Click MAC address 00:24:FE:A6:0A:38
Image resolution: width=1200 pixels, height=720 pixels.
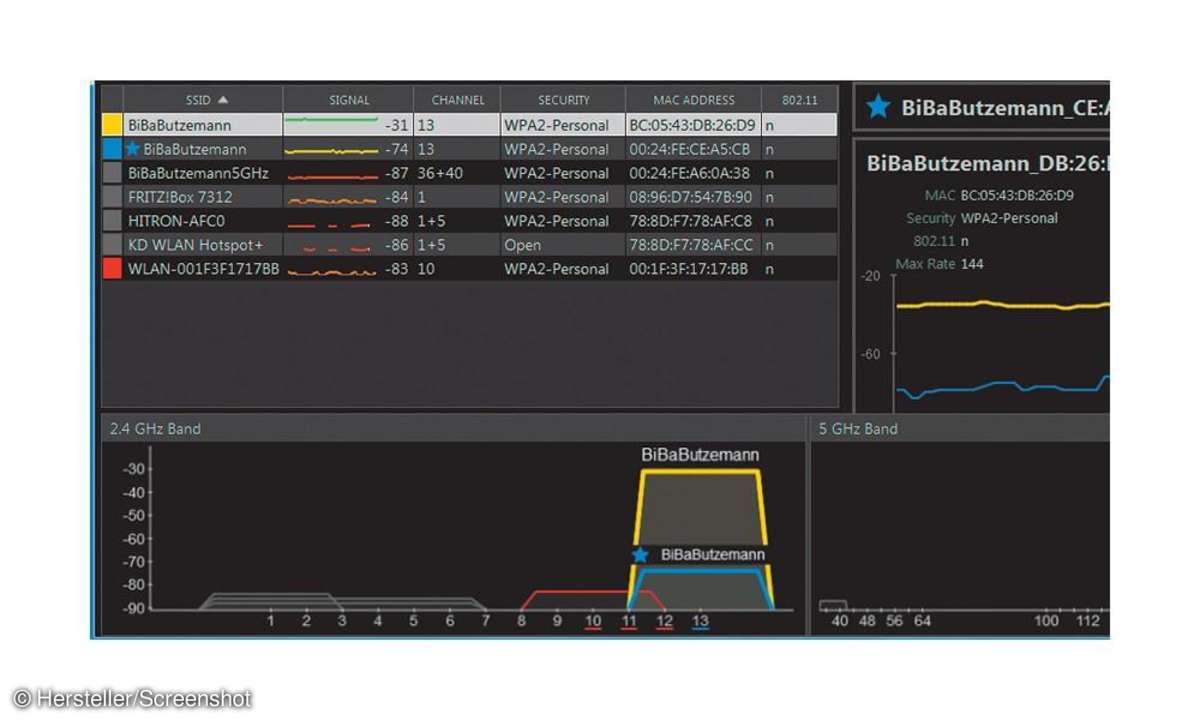coord(689,173)
